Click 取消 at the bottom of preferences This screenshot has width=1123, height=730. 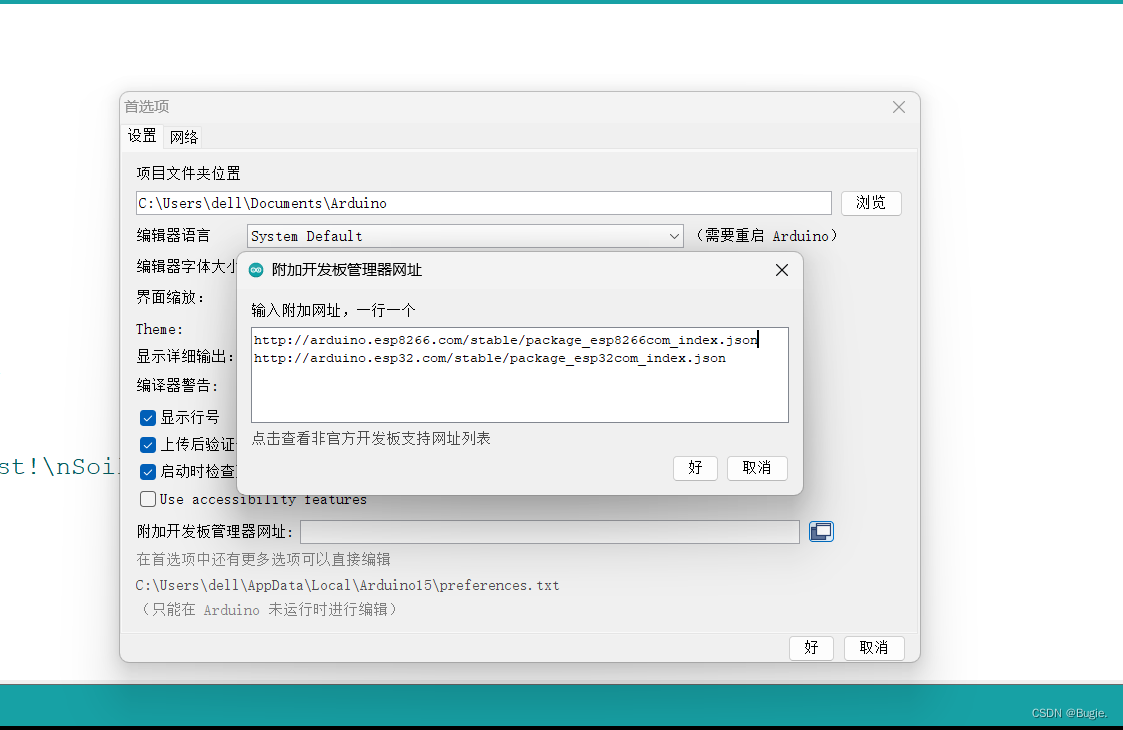(874, 648)
